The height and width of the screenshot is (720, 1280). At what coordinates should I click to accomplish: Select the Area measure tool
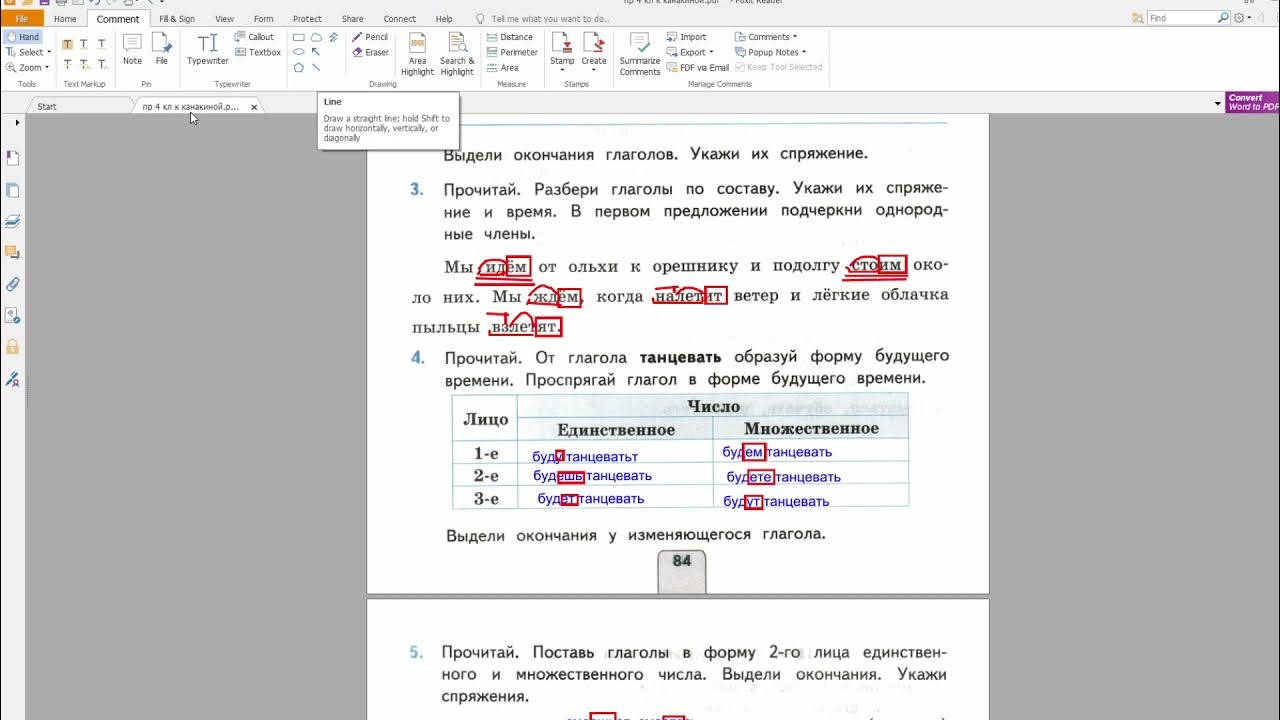pos(502,68)
